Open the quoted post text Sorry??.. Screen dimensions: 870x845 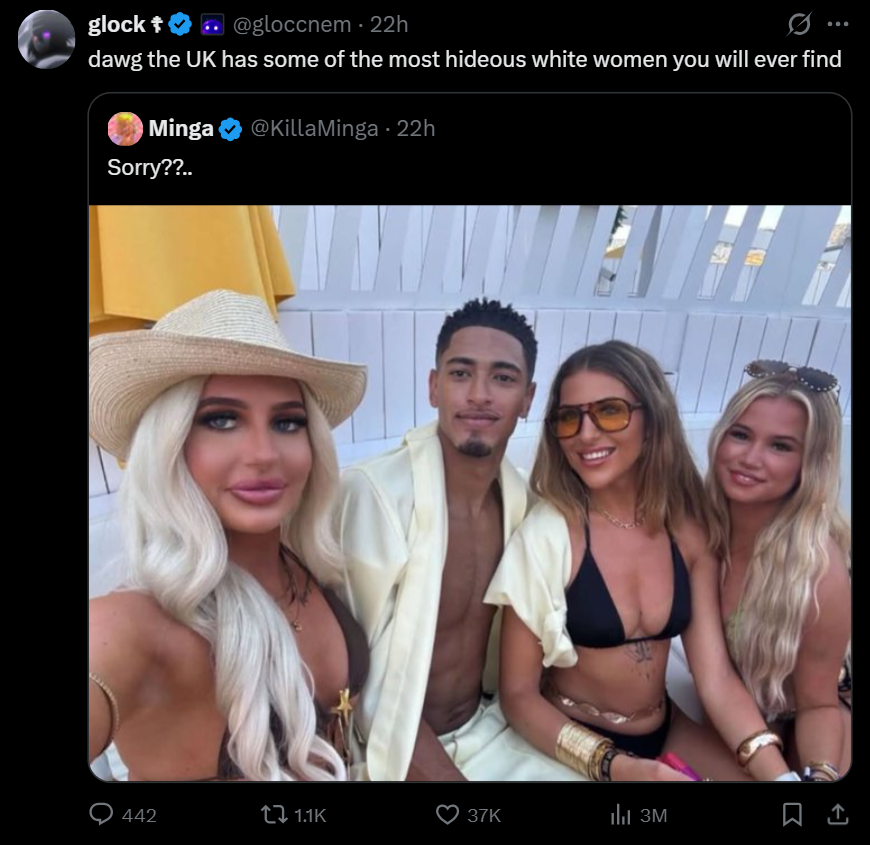point(150,168)
